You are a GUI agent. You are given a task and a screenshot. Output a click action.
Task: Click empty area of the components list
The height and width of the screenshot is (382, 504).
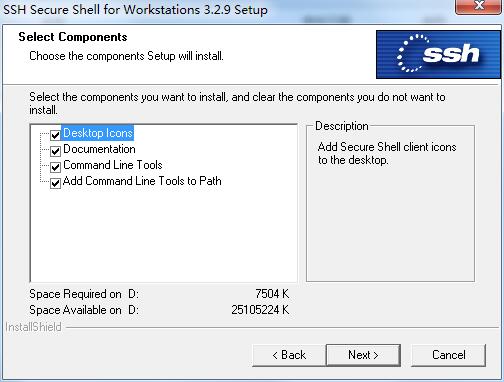pos(163,233)
